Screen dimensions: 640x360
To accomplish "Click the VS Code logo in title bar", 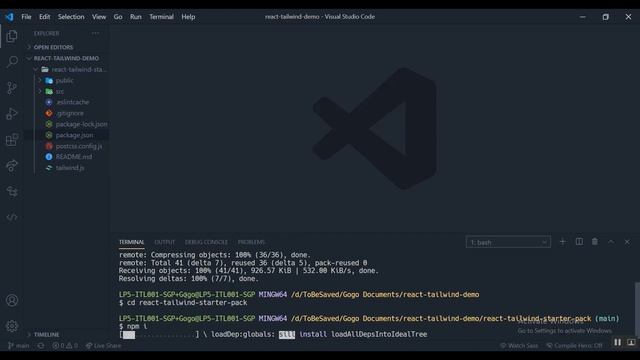I will pos(9,17).
